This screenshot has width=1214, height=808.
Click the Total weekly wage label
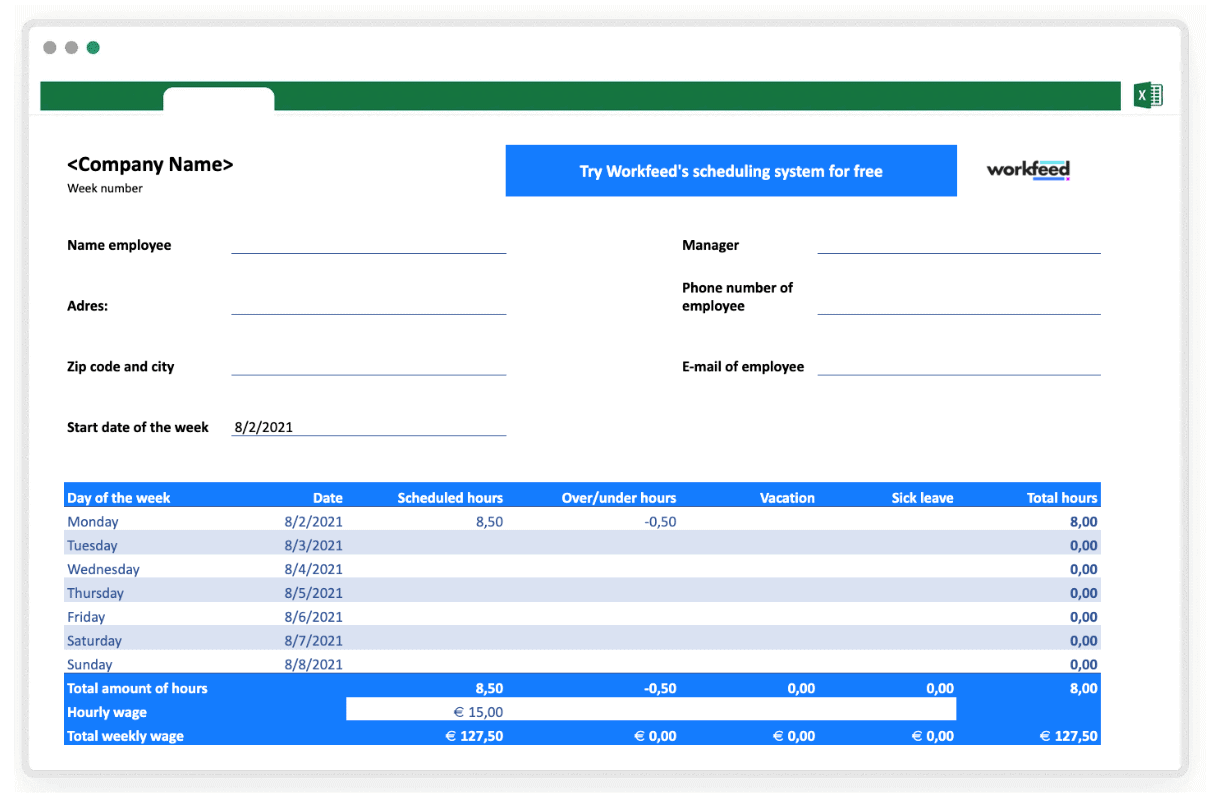coord(125,736)
